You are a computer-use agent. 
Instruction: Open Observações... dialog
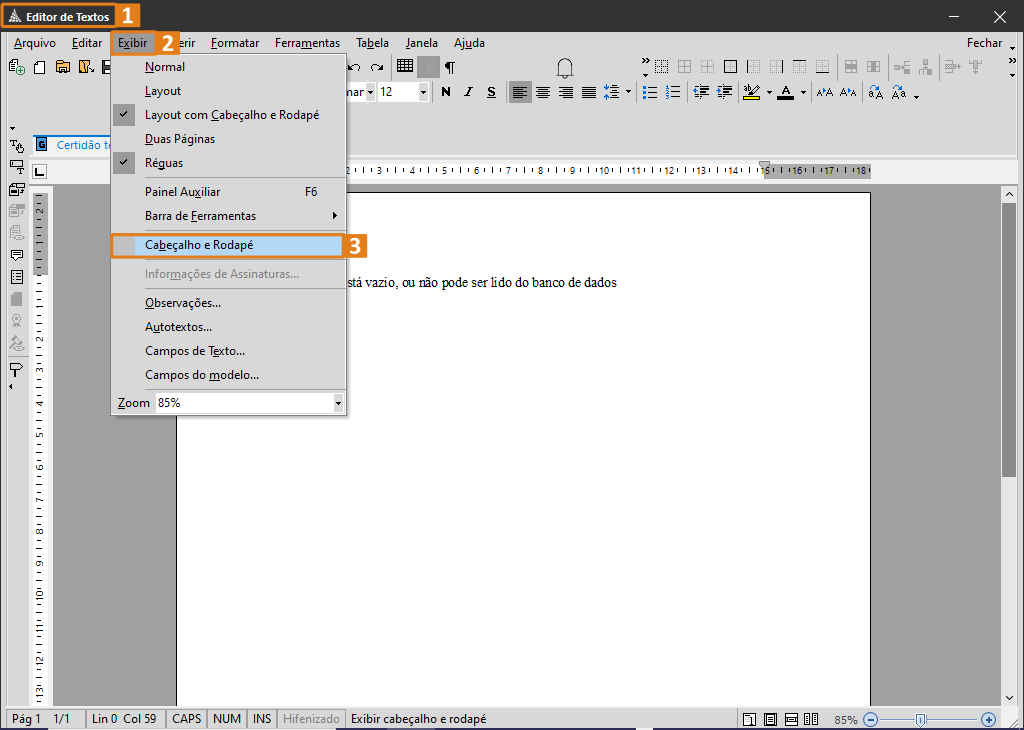coord(229,303)
